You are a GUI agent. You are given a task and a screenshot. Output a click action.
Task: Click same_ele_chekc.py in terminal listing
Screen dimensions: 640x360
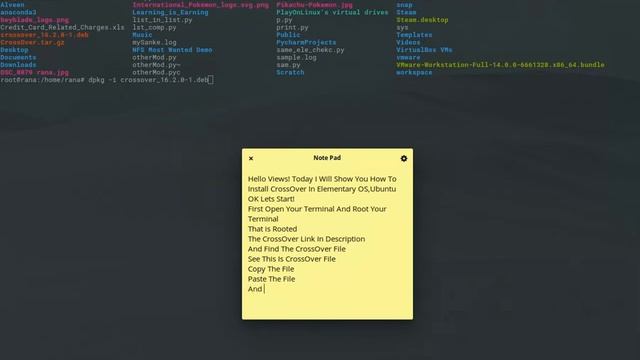click(310, 50)
